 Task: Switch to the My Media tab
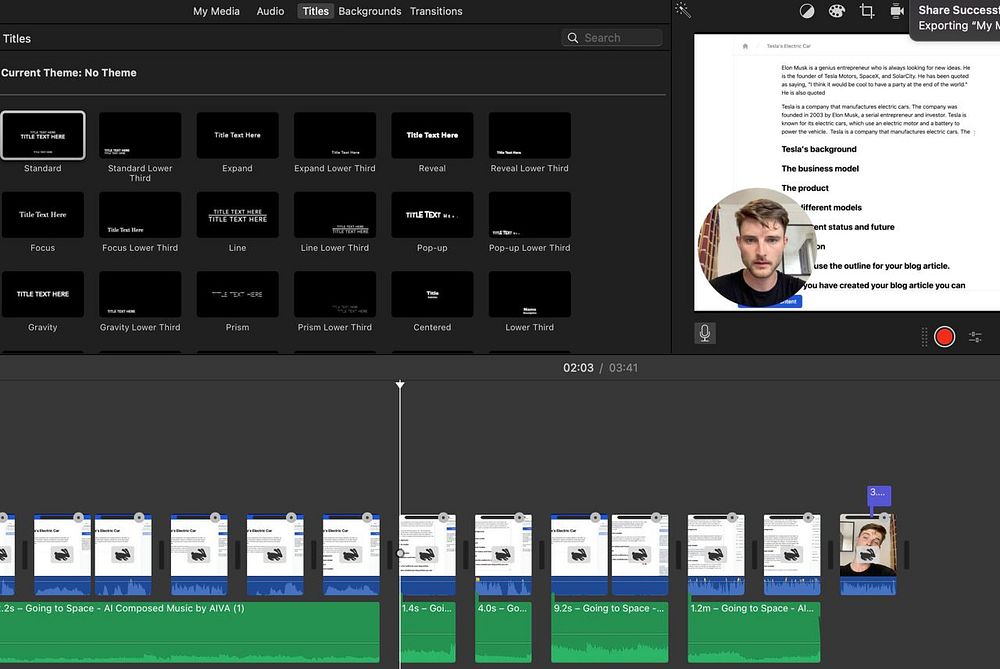click(215, 11)
